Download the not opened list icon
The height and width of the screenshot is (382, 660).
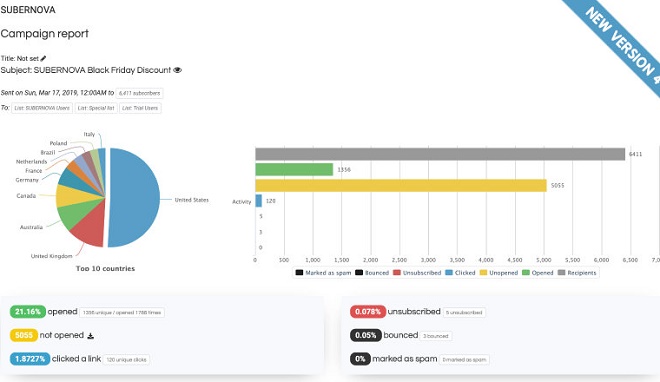90,336
